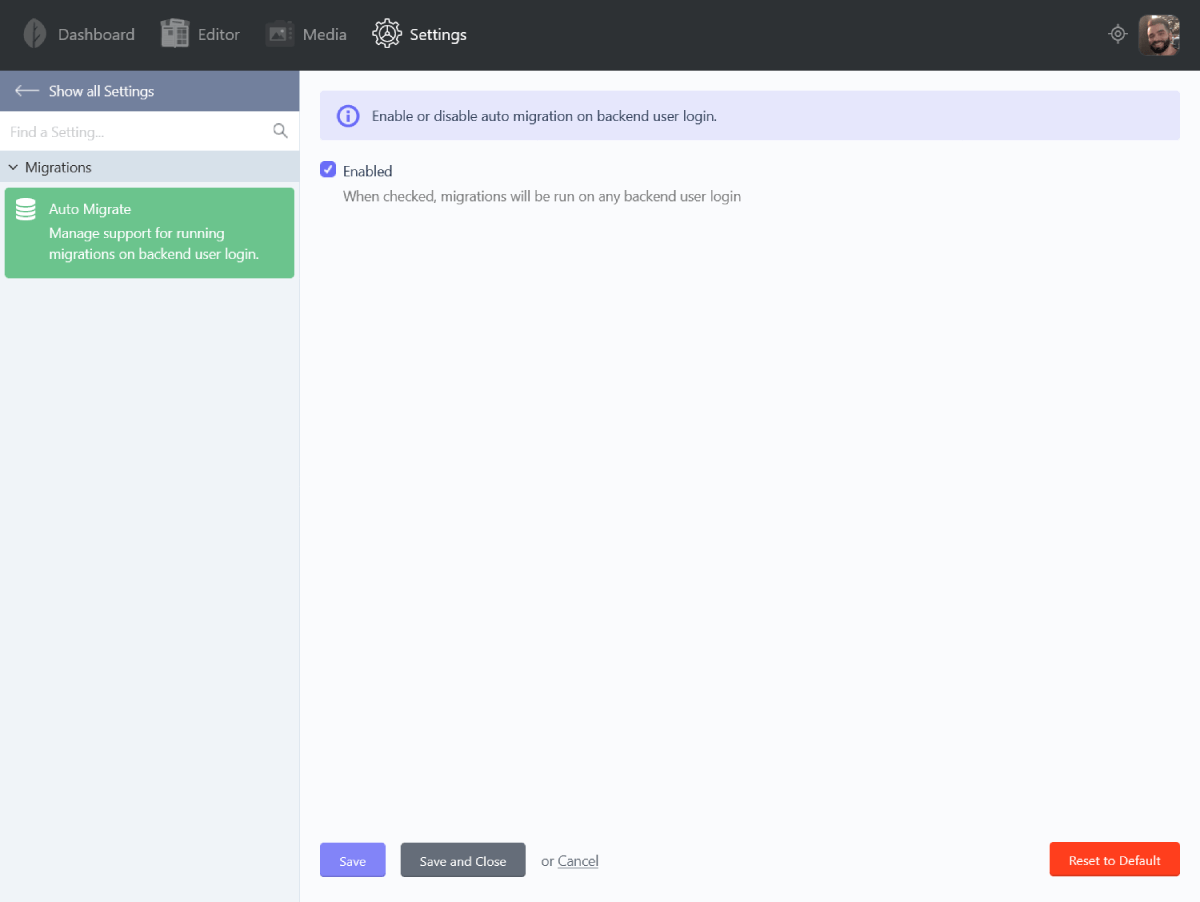Go to Editor menu label
This screenshot has height=902, width=1200.
pyautogui.click(x=219, y=34)
